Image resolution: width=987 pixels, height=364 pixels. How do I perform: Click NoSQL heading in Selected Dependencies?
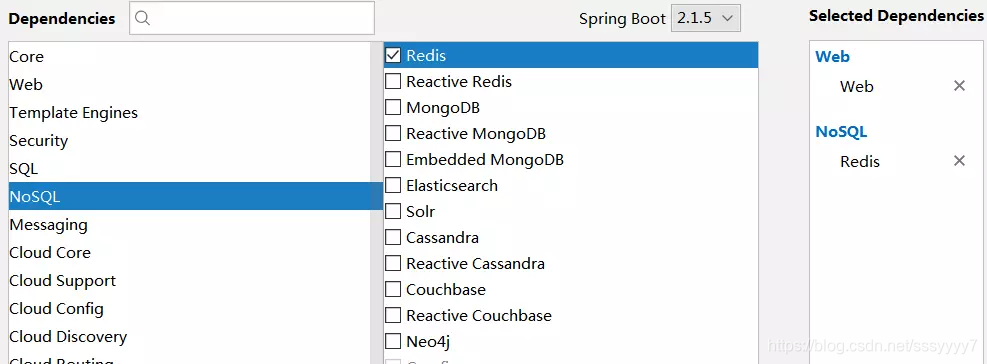(841, 132)
